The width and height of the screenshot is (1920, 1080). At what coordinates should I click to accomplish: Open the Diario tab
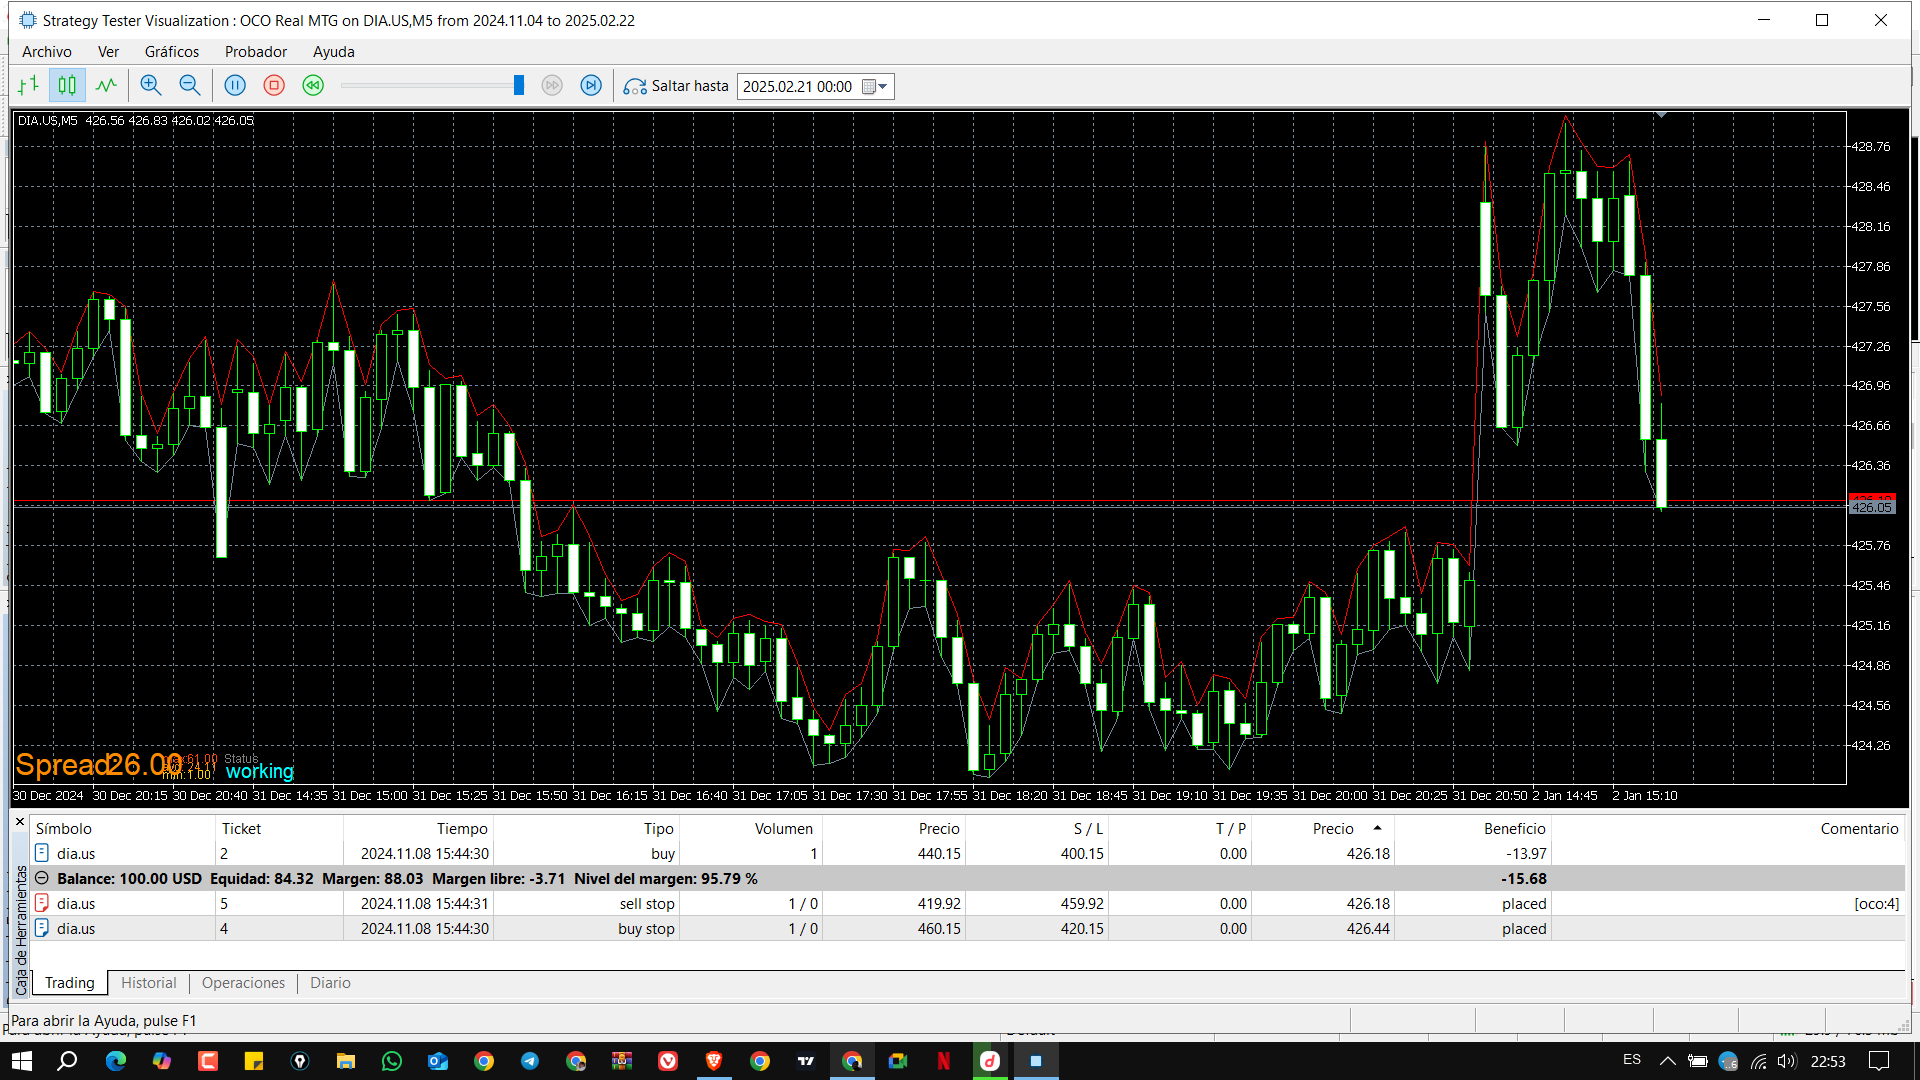(330, 983)
